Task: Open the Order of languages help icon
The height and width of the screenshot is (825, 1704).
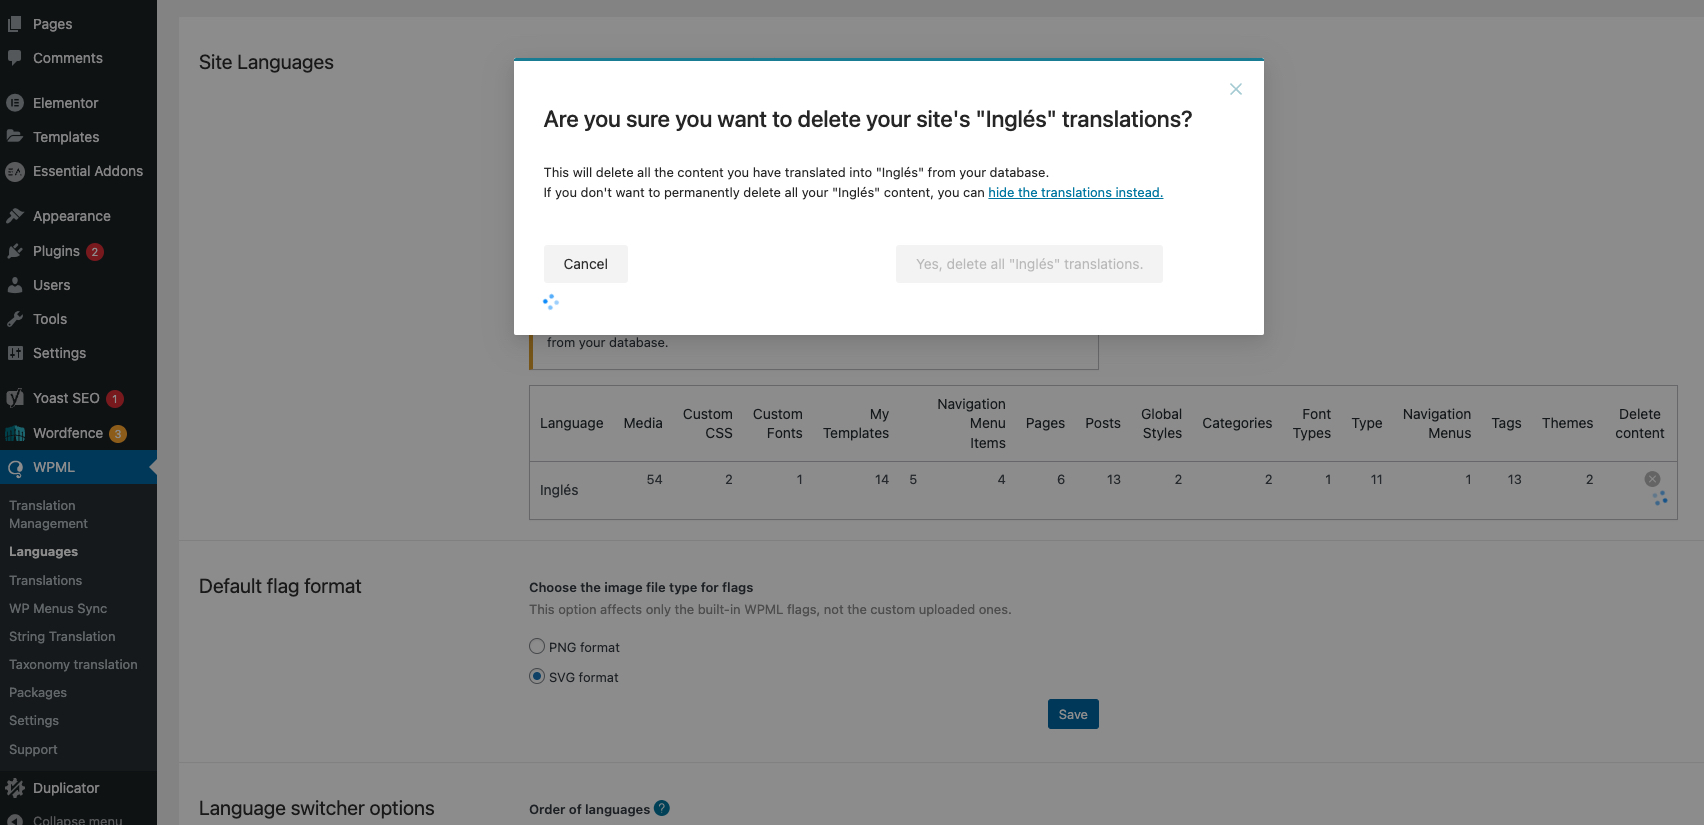Action: 662,808
